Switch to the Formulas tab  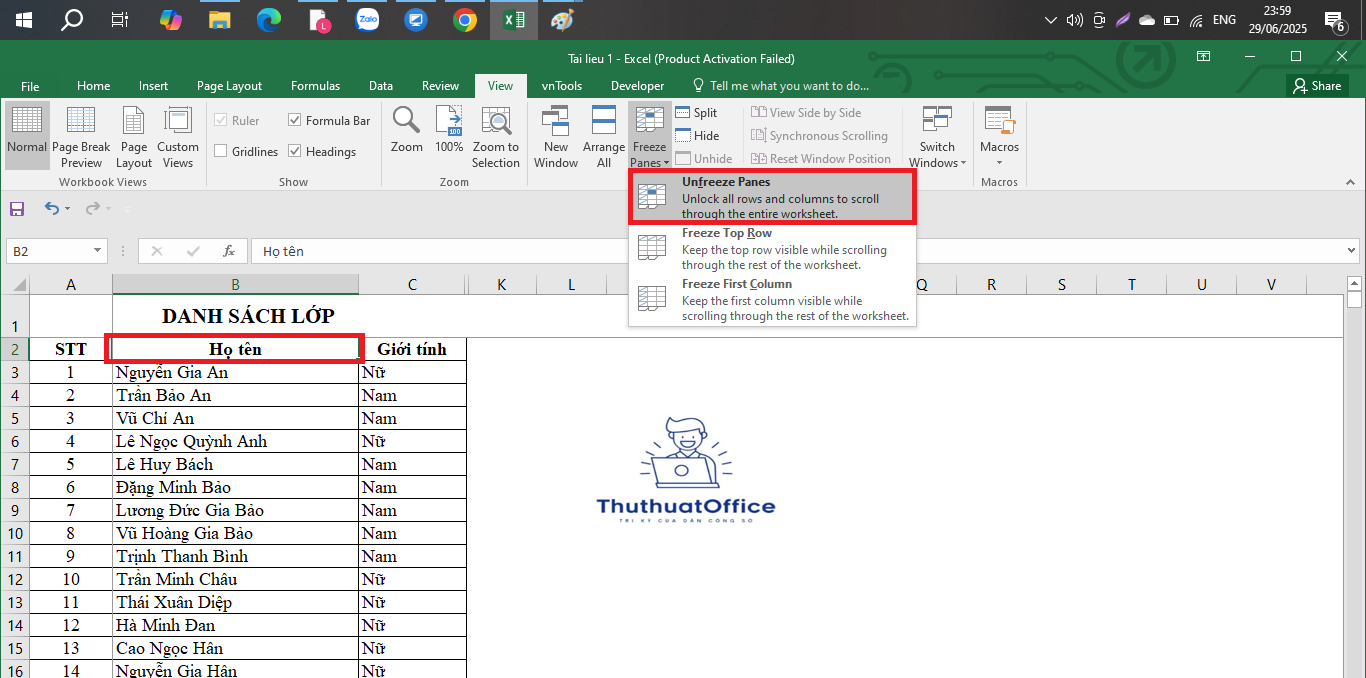pyautogui.click(x=315, y=86)
